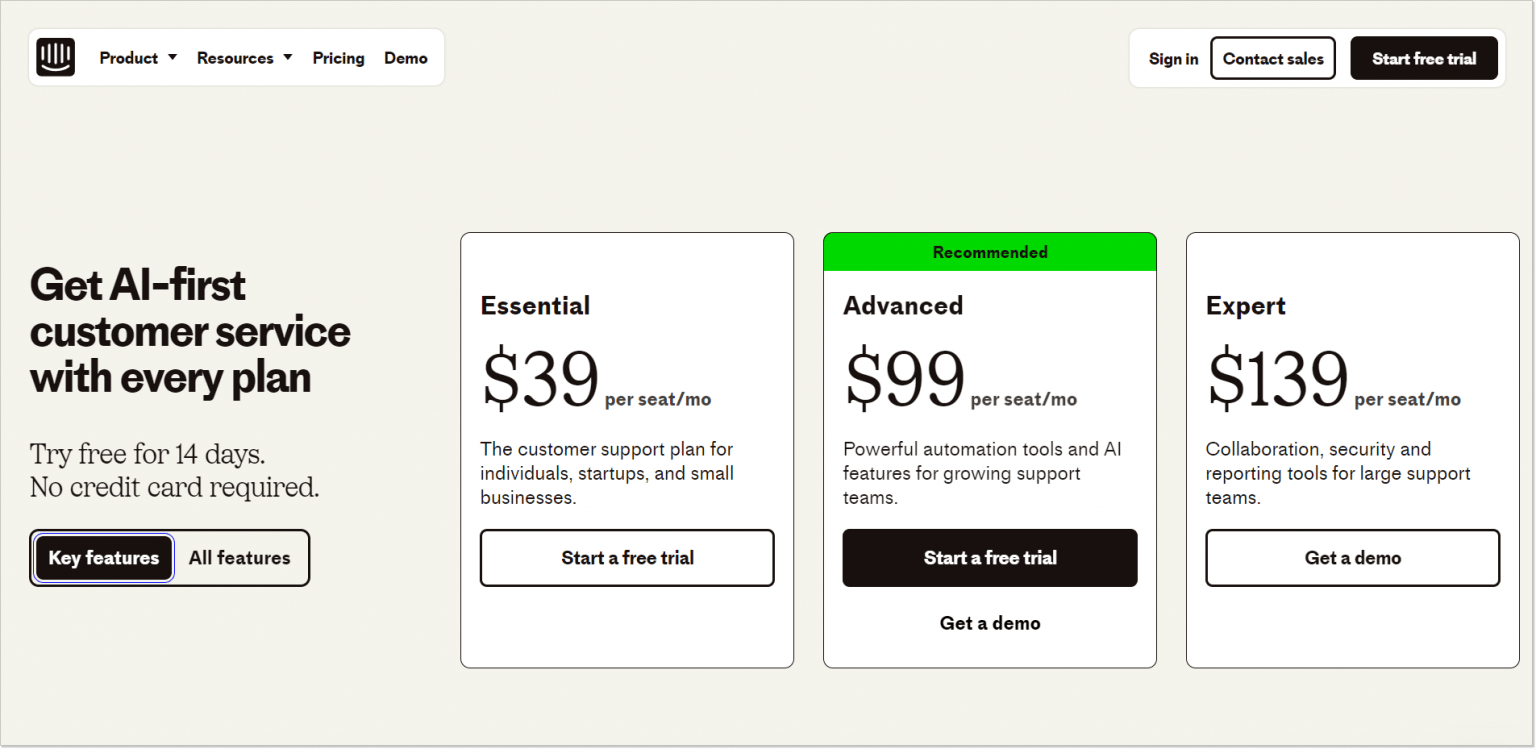This screenshot has width=1536, height=749.
Task: Click the Expert plan title
Action: coord(1245,306)
